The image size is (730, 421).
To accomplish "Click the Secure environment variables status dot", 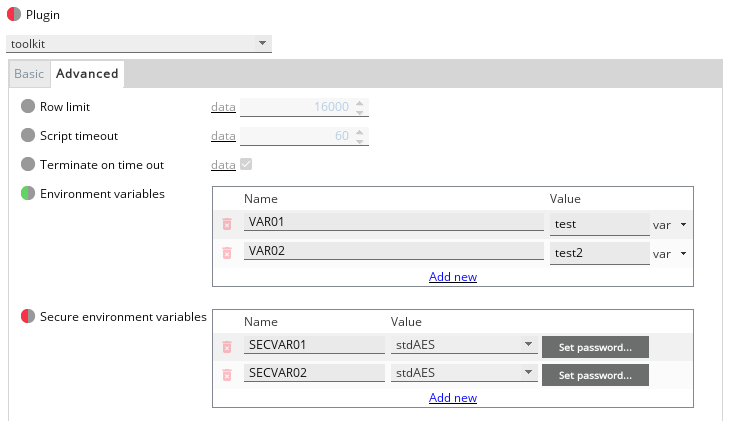I will (28, 317).
